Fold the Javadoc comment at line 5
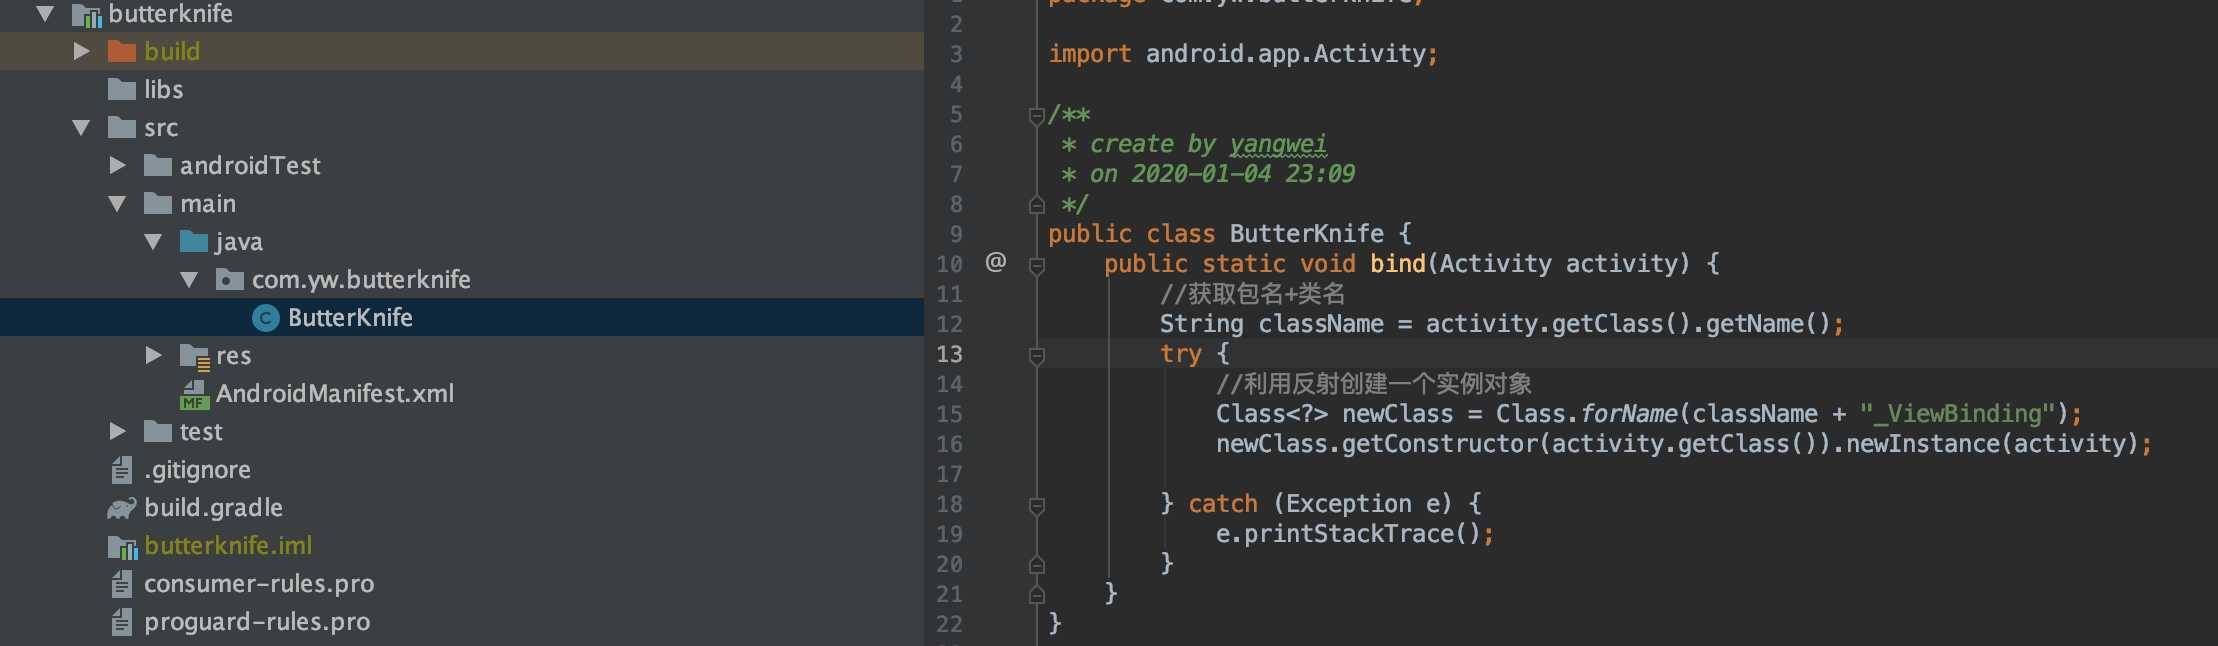2218x646 pixels. pos(1037,116)
